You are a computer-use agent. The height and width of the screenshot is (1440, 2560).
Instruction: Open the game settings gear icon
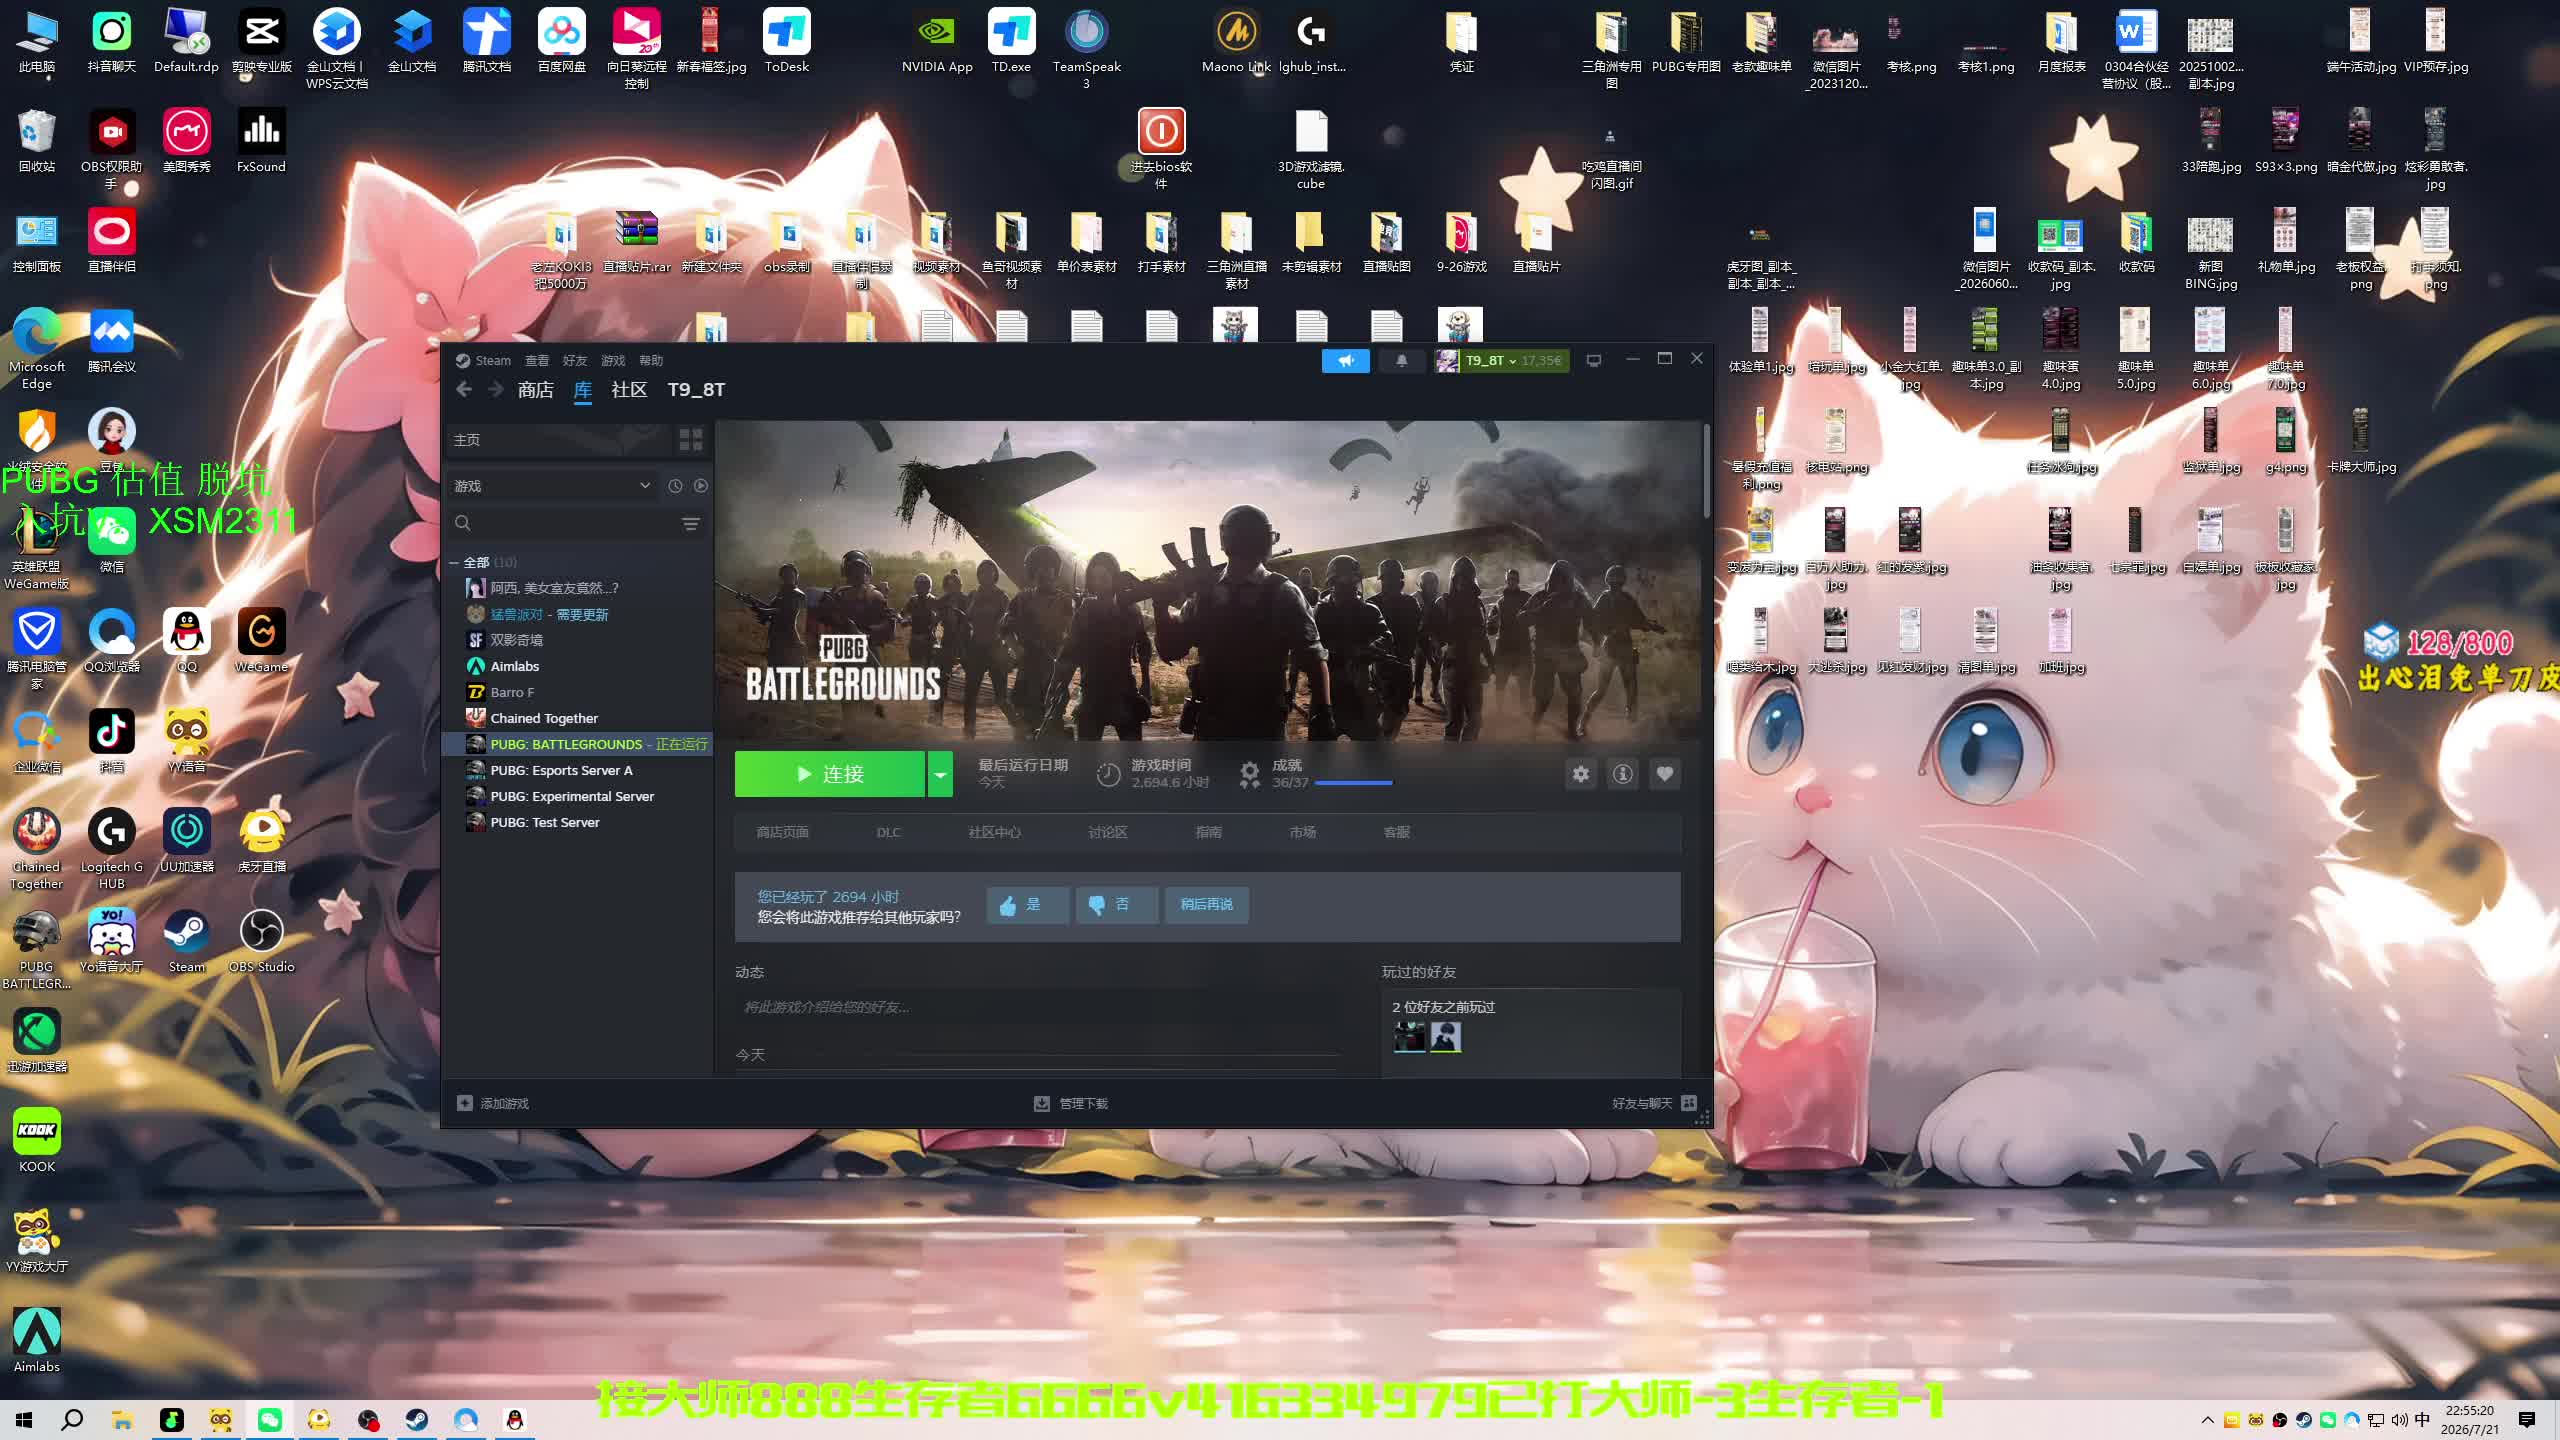tap(1580, 774)
